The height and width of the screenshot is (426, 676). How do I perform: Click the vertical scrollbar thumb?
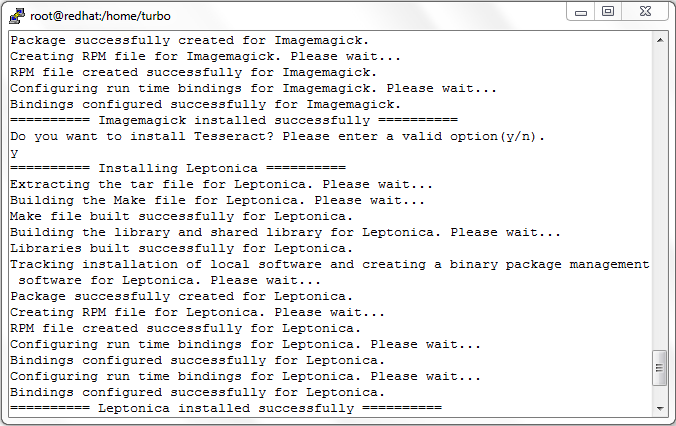point(660,368)
